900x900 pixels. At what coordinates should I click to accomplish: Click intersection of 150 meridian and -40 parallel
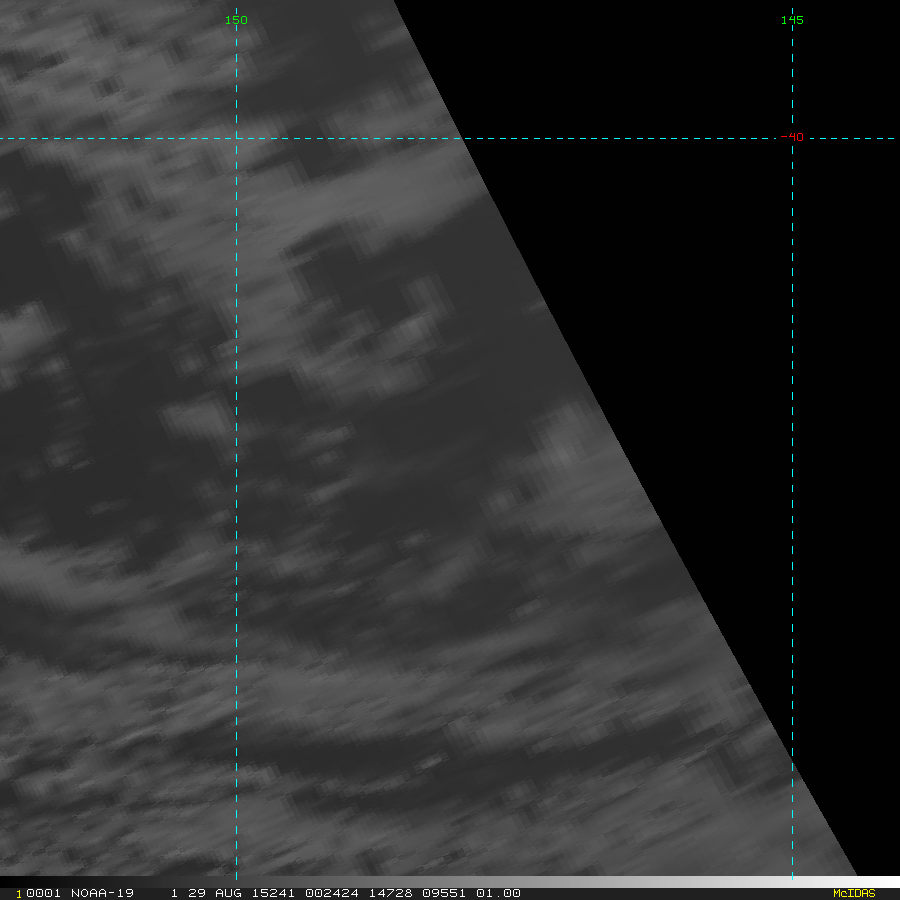236,138
